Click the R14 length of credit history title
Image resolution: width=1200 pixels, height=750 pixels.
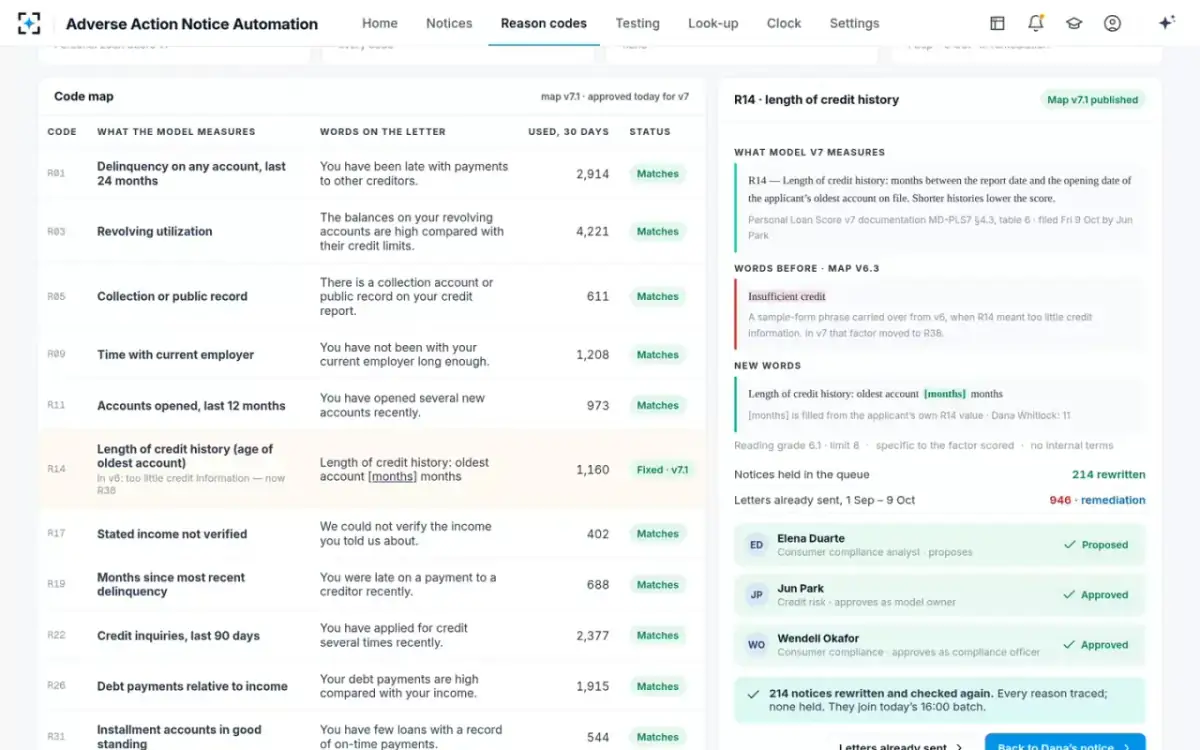point(816,100)
